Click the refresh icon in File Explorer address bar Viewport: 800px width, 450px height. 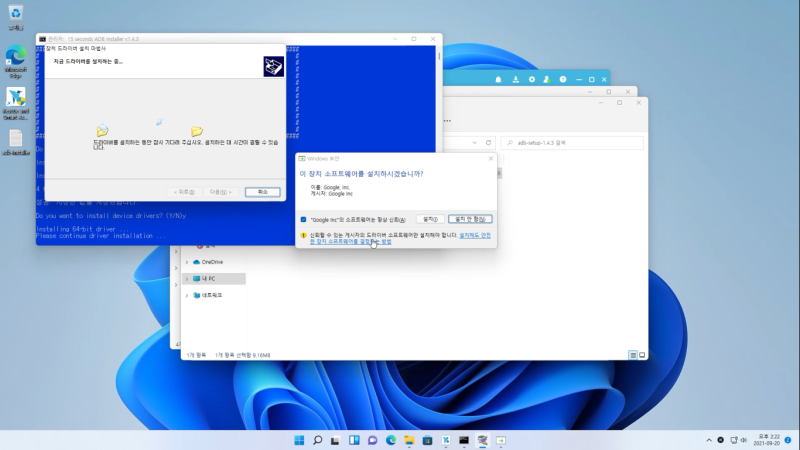(488, 143)
